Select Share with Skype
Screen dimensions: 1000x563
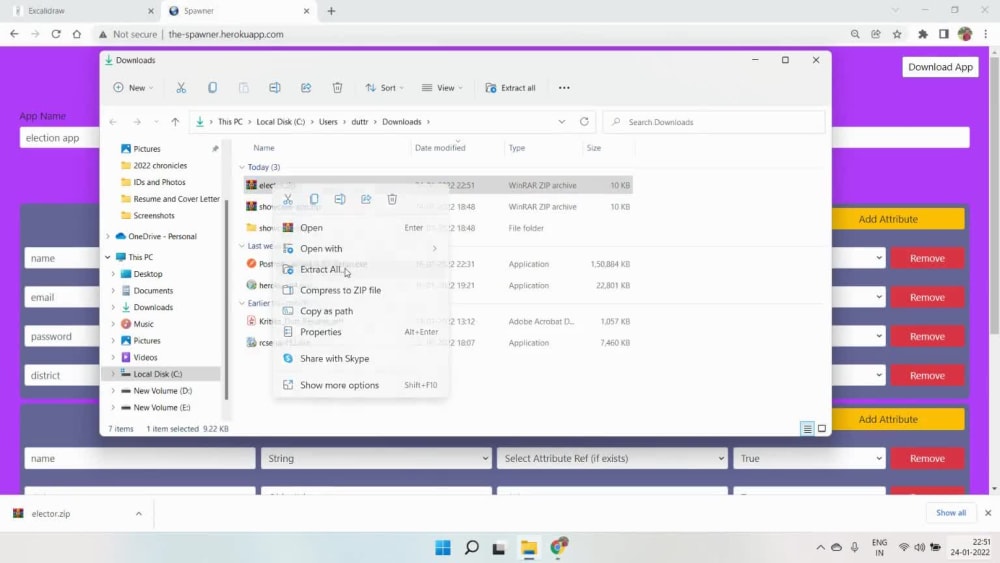coord(360,358)
